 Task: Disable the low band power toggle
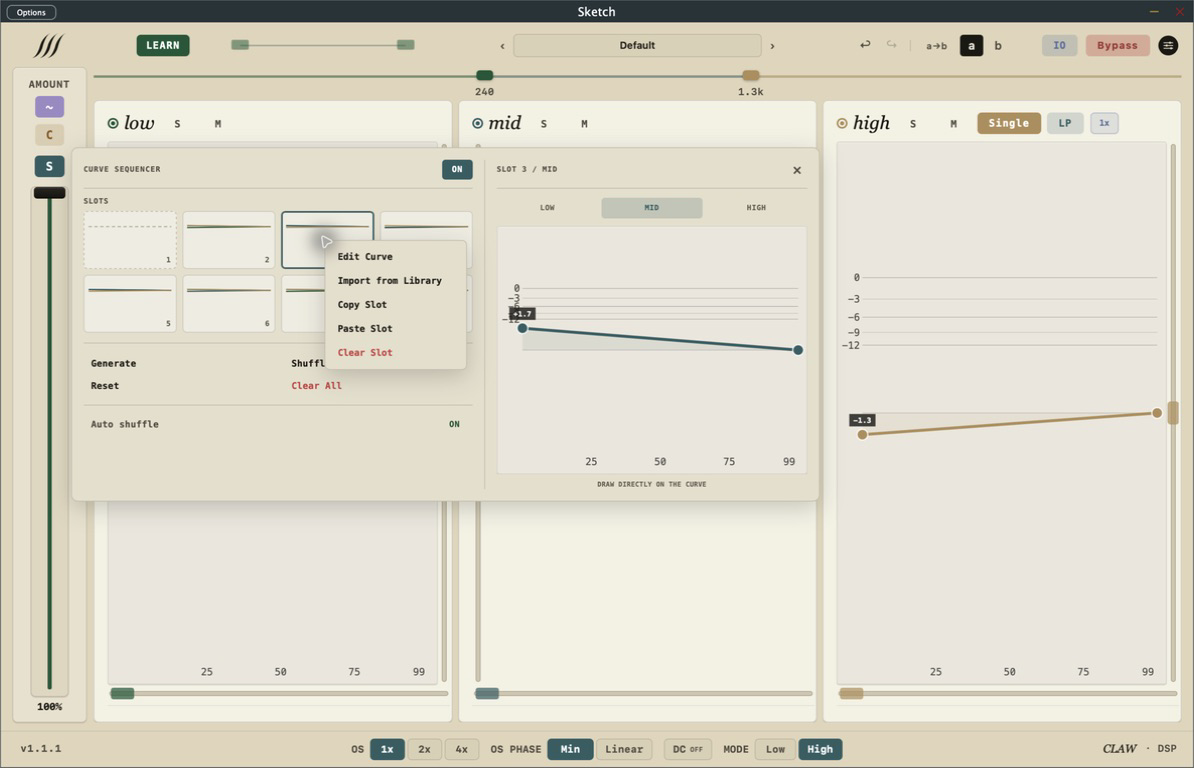click(113, 123)
